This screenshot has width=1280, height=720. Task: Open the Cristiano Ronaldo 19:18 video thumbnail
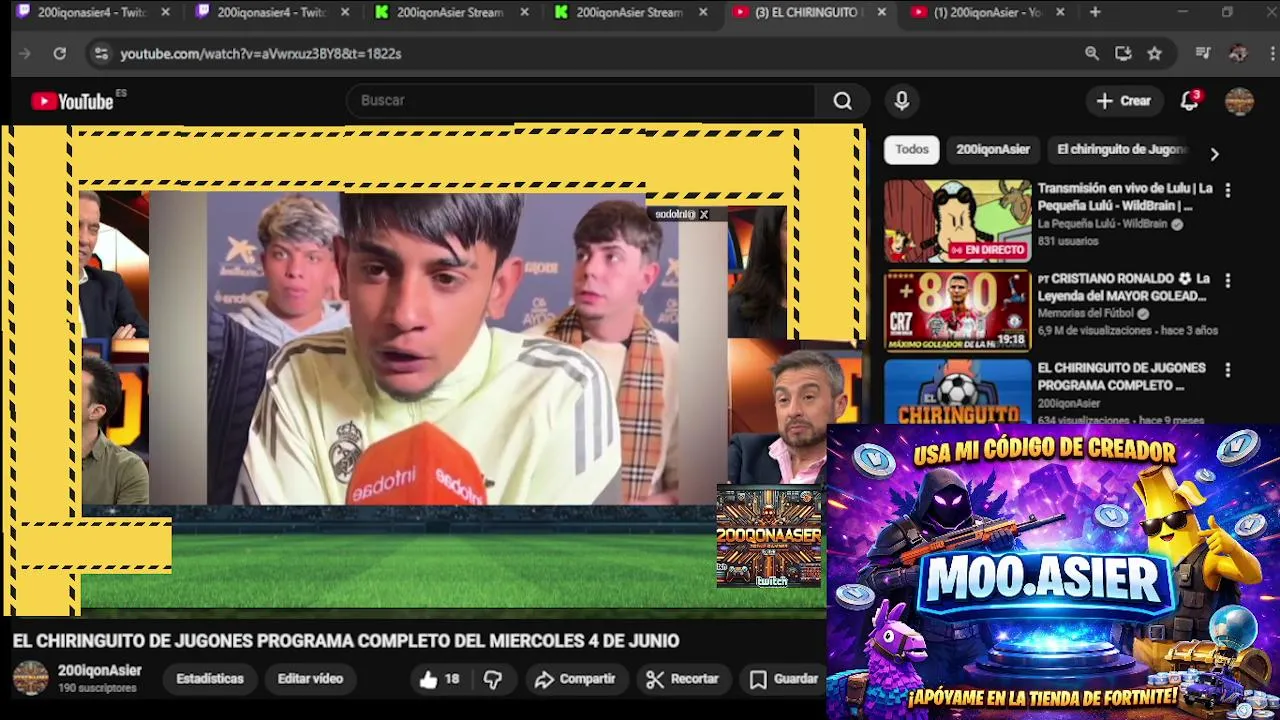(x=957, y=311)
